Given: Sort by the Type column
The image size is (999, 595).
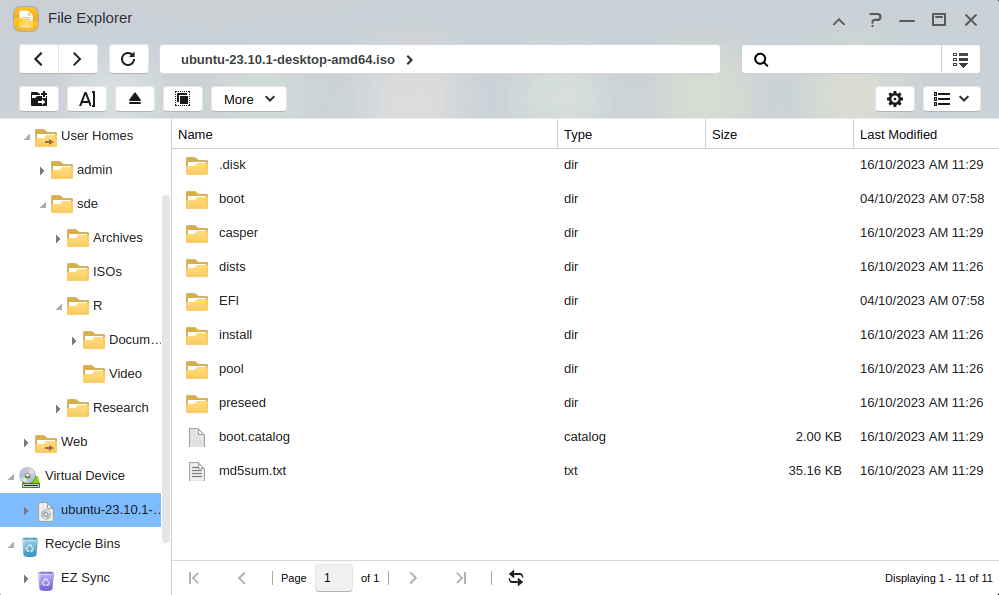Looking at the screenshot, I should pyautogui.click(x=631, y=134).
